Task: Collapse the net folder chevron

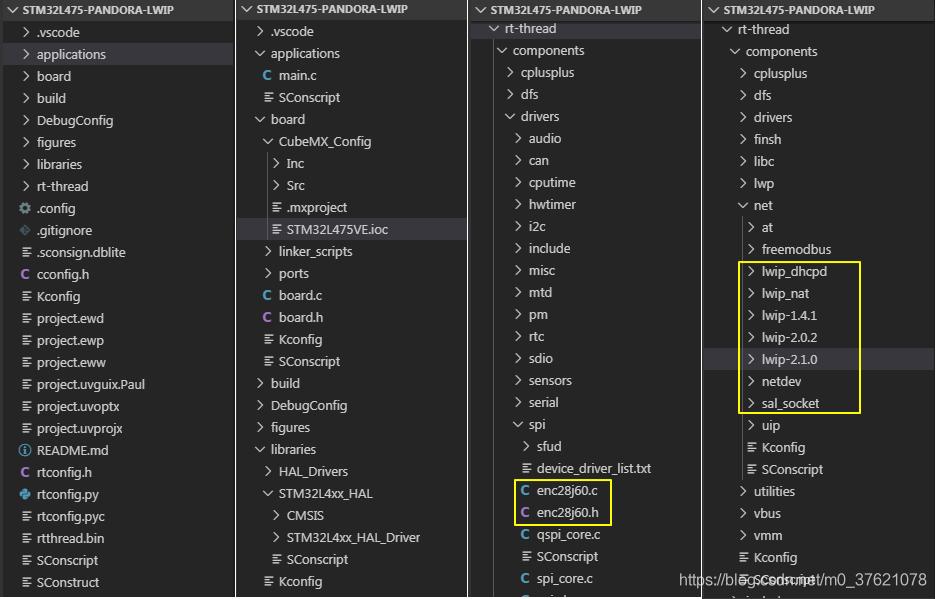Action: tap(743, 206)
